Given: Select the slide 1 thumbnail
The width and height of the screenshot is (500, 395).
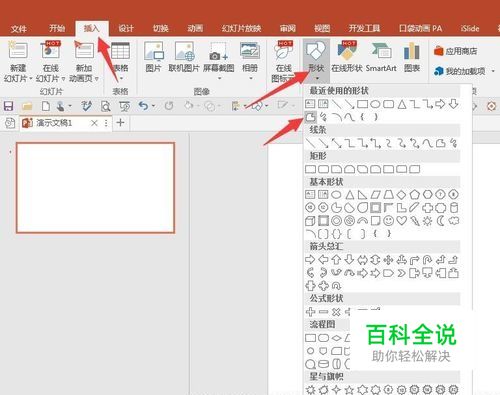Looking at the screenshot, I should (95, 188).
